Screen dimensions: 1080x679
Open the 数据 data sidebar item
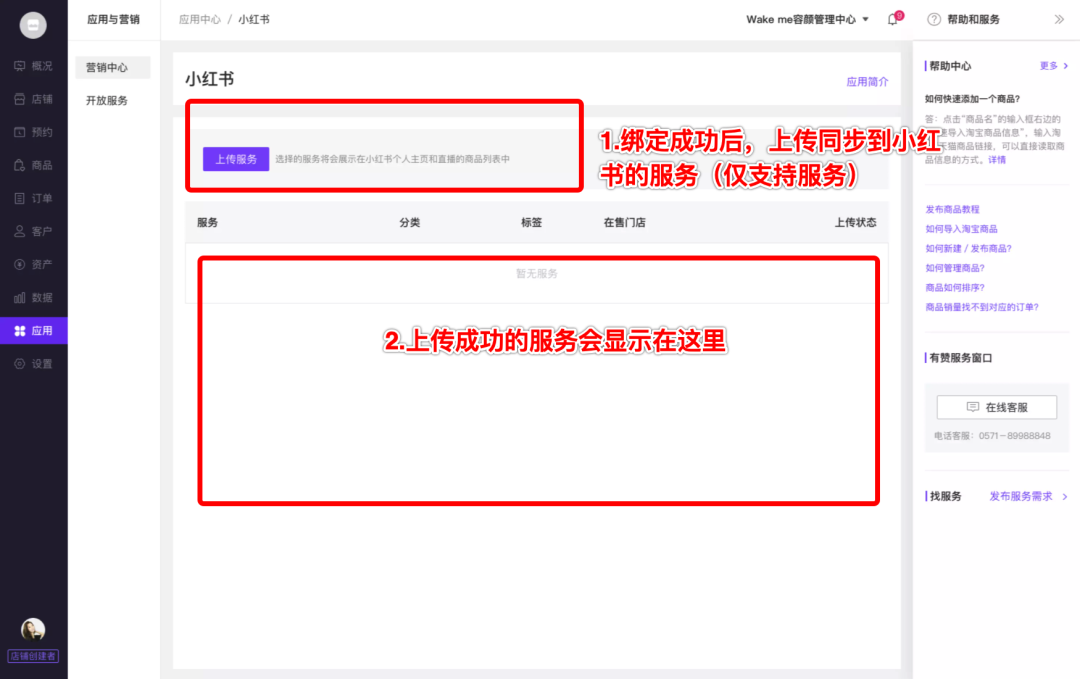tap(33, 297)
